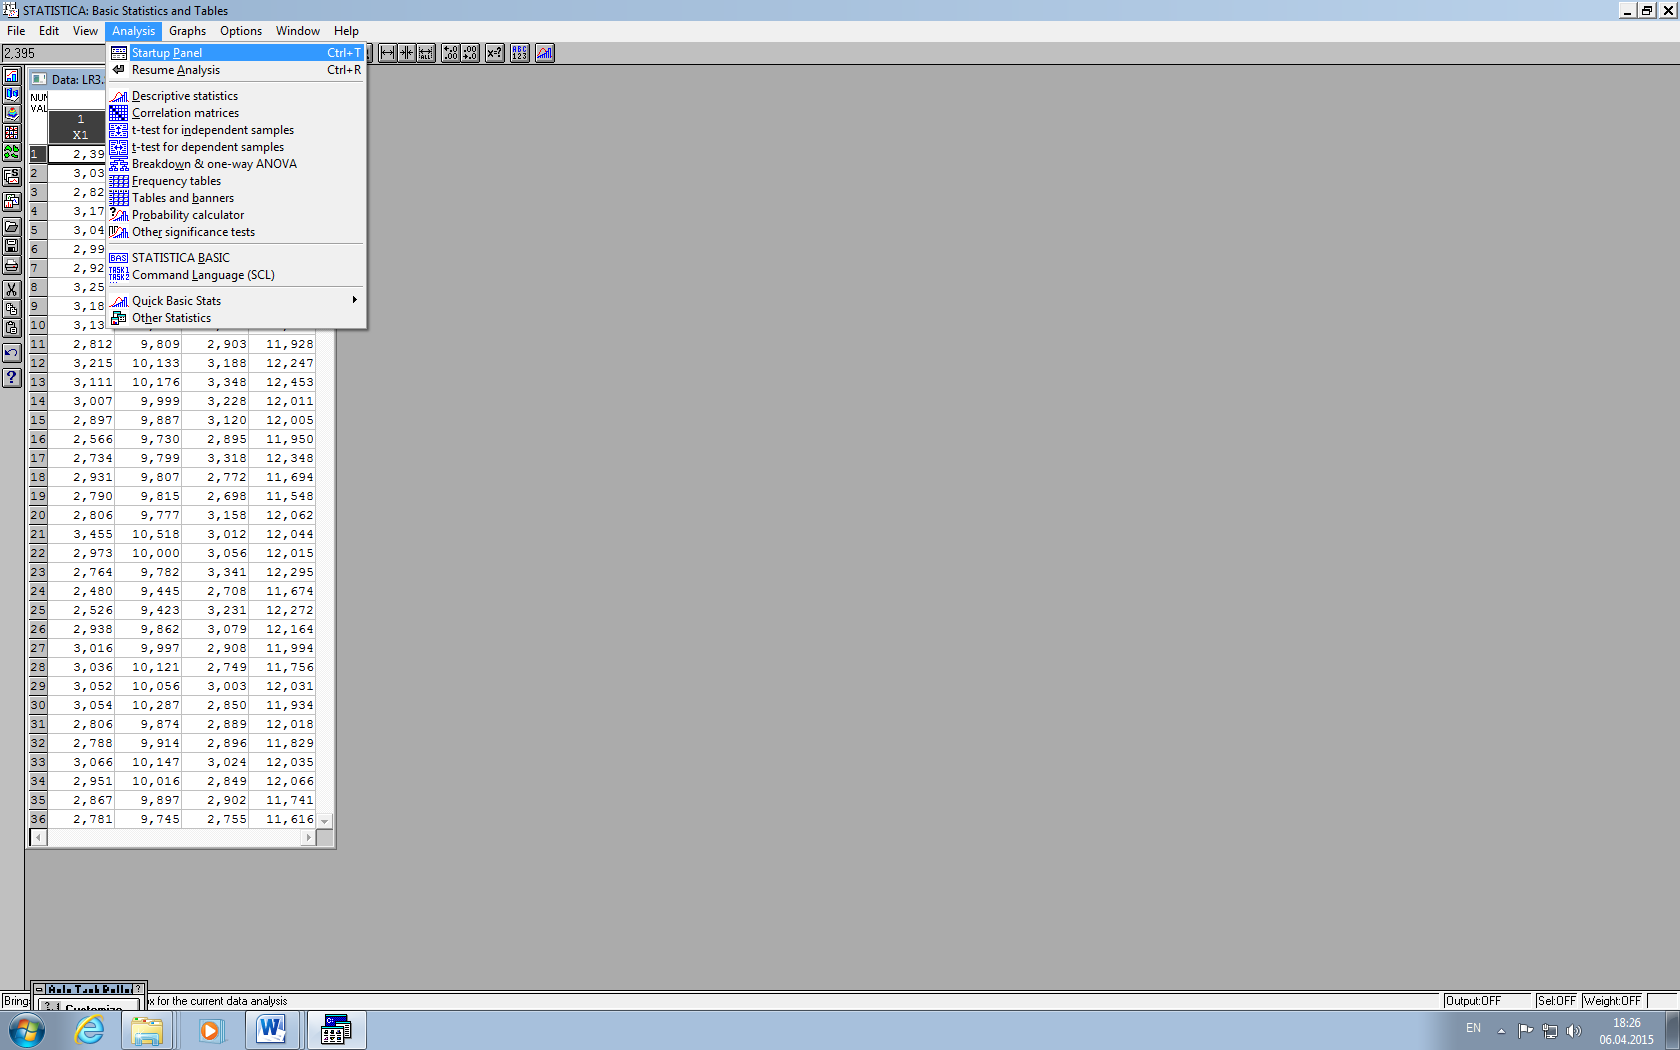Image resolution: width=1680 pixels, height=1050 pixels.
Task: Toggle text/numeric values display (ABC 123) icon
Action: (x=520, y=53)
